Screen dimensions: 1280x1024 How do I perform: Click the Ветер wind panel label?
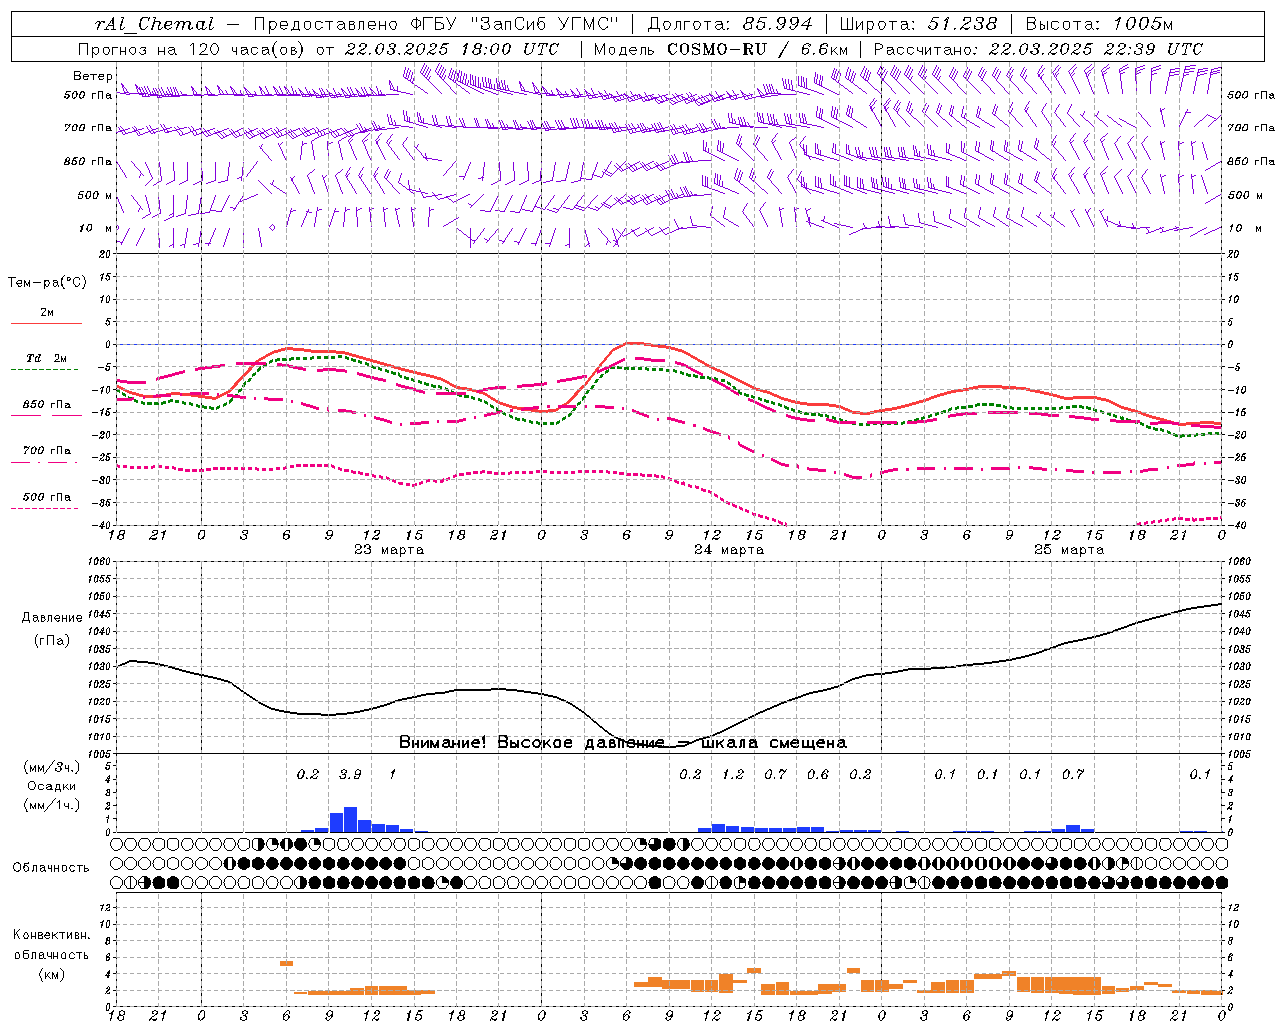[92, 76]
